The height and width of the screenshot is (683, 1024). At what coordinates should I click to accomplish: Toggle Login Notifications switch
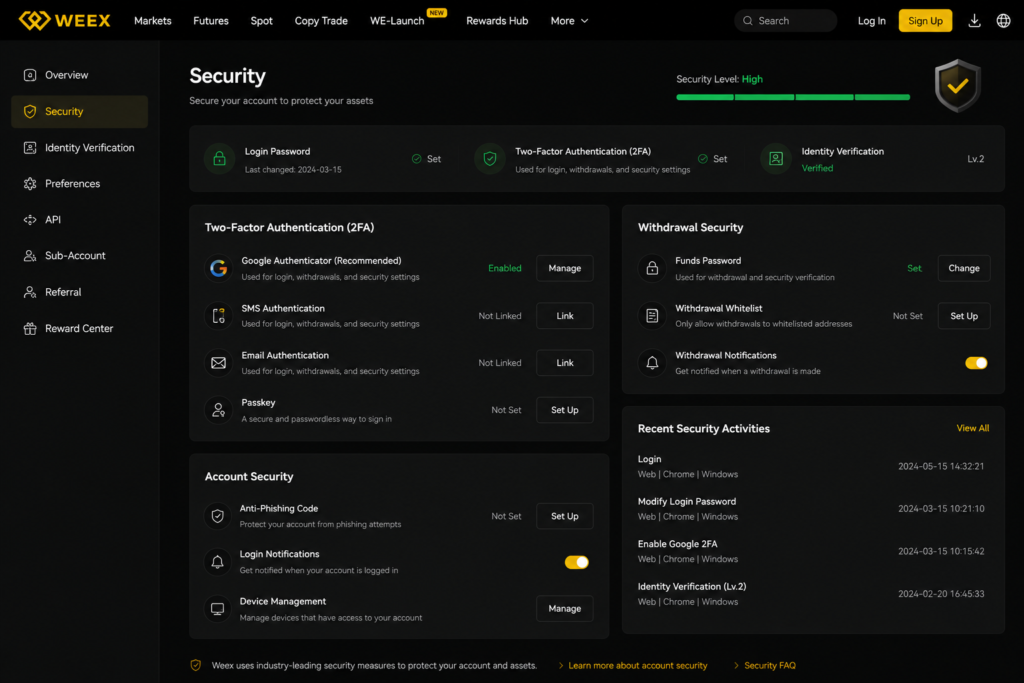(577, 562)
